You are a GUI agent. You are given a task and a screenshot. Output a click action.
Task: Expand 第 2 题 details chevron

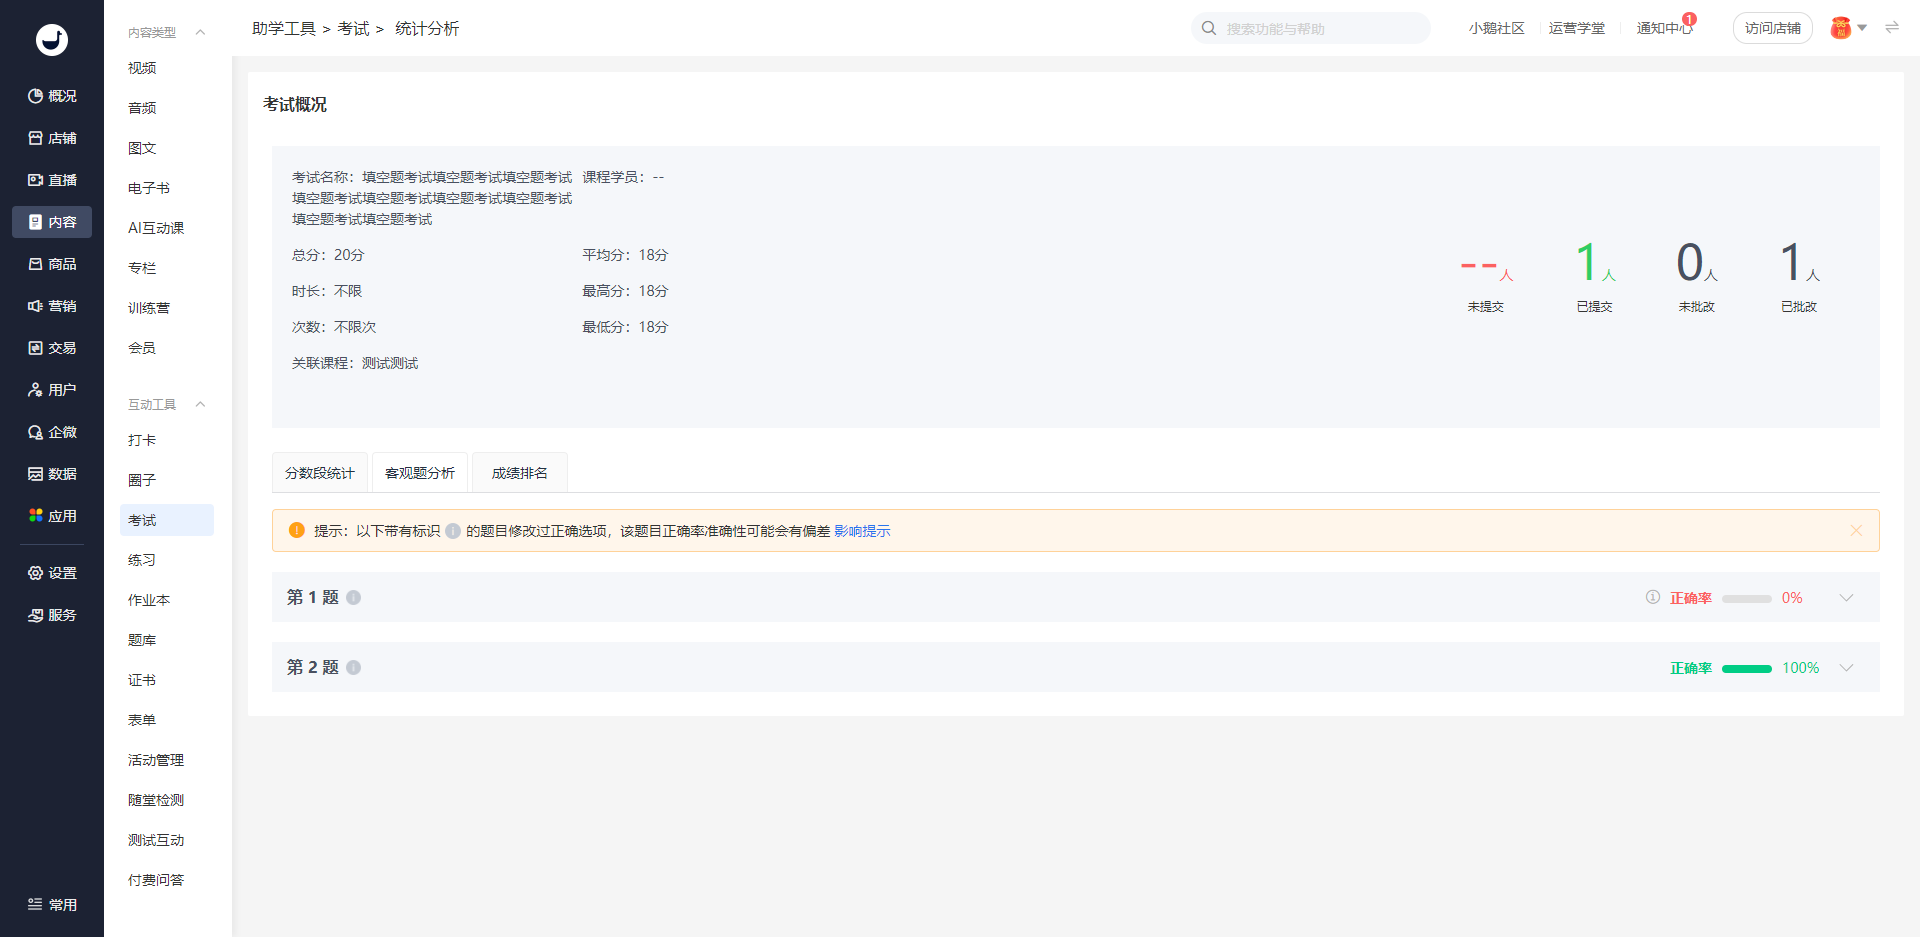coord(1846,668)
